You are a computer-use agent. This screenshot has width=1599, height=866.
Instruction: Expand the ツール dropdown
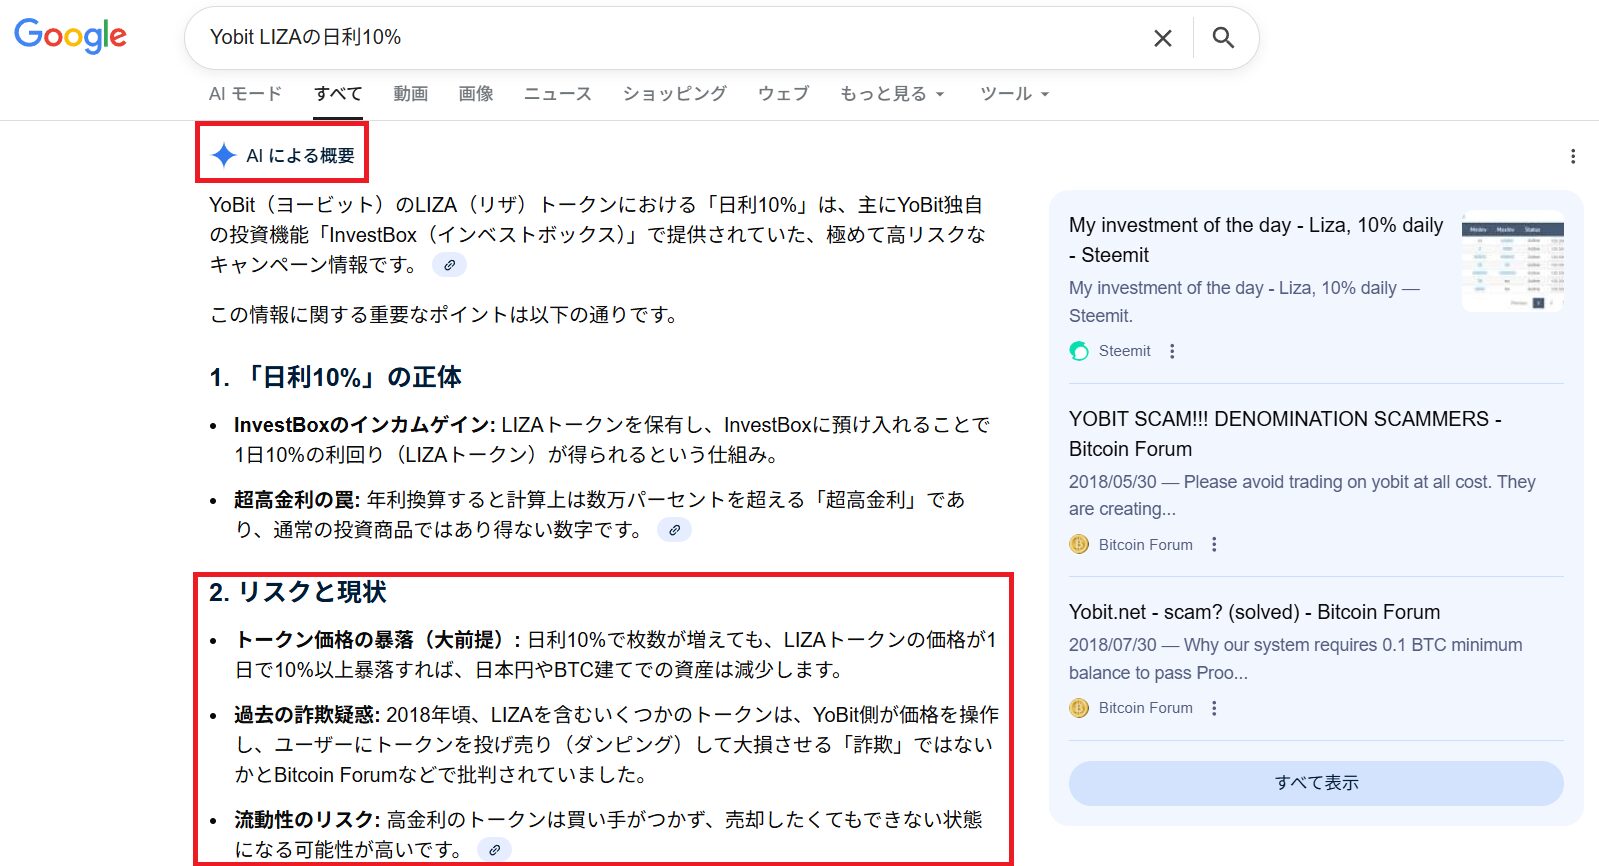pos(1013,94)
